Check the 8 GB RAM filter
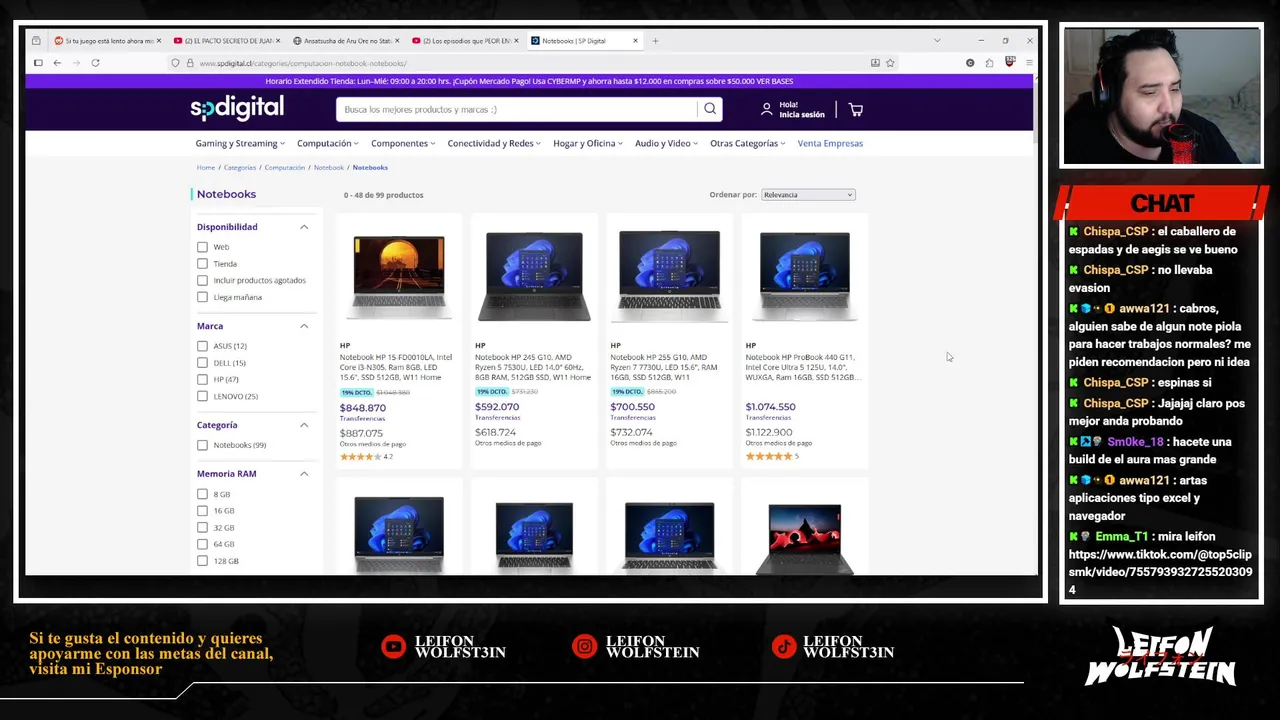The image size is (1280, 720). tap(202, 494)
